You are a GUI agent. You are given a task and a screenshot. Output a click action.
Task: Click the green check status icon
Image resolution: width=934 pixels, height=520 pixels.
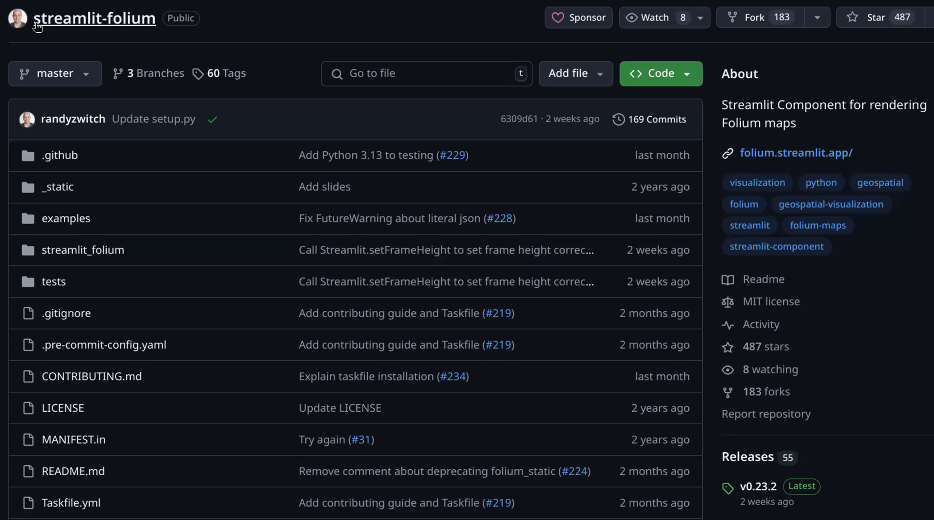(212, 119)
